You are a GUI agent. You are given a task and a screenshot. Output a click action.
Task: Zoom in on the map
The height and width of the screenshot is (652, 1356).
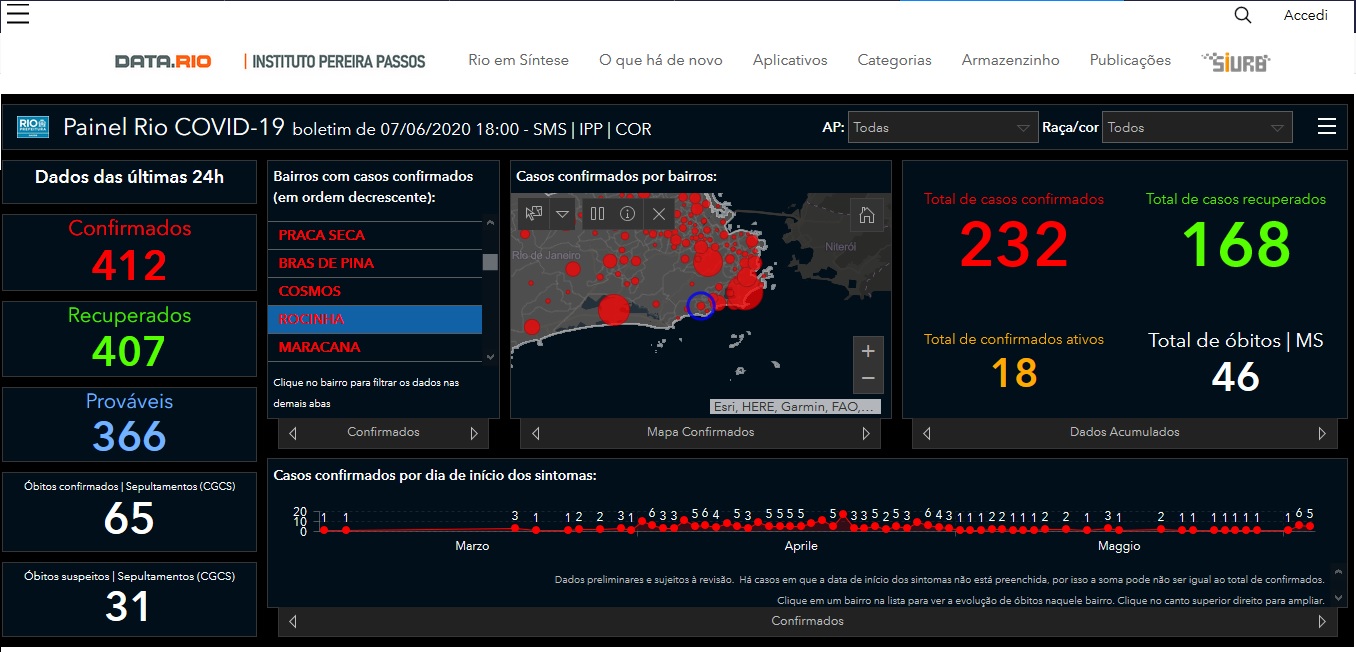(868, 351)
